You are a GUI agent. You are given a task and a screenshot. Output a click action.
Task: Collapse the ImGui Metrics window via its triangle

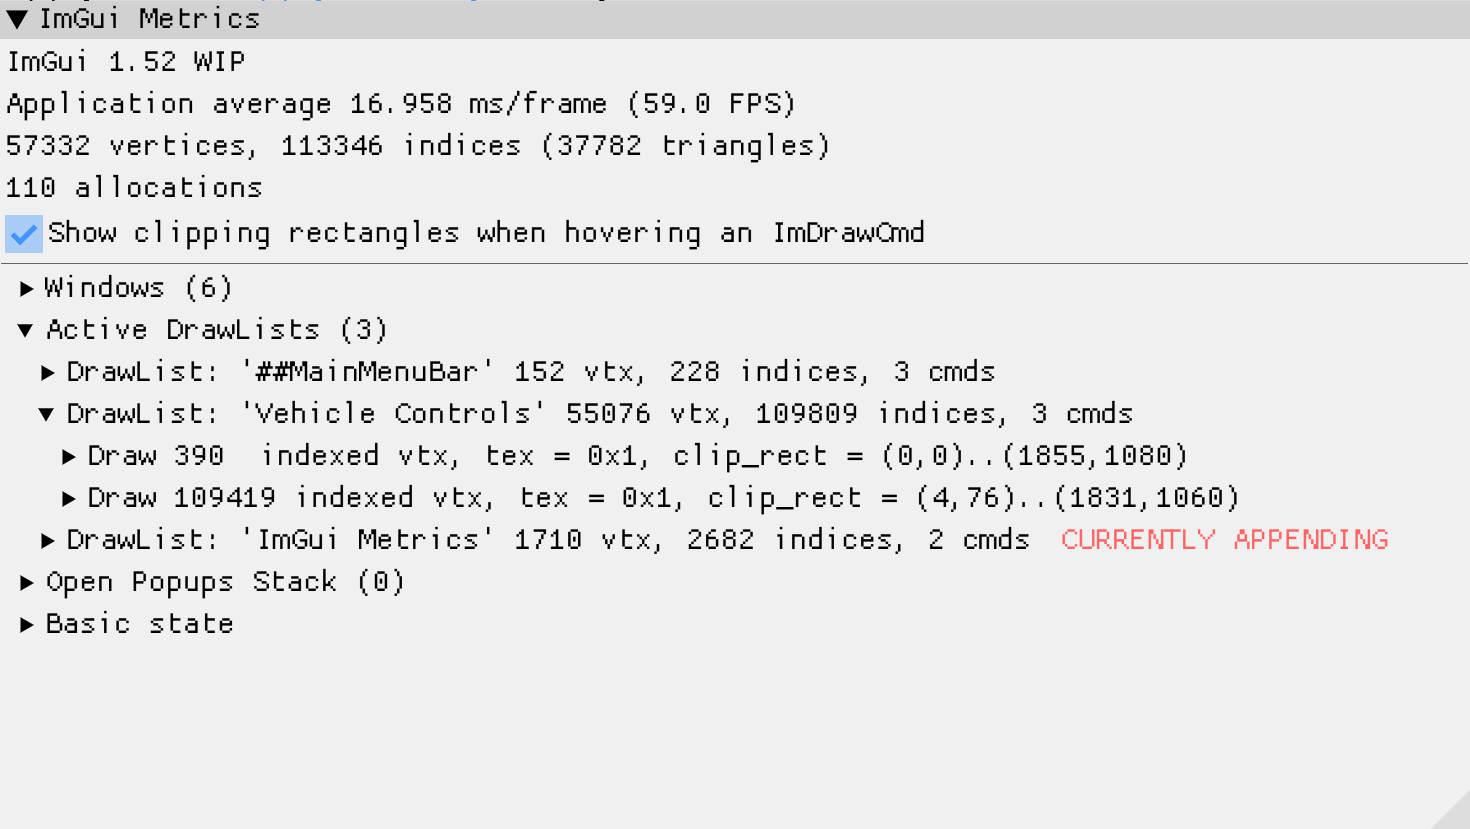(x=17, y=17)
